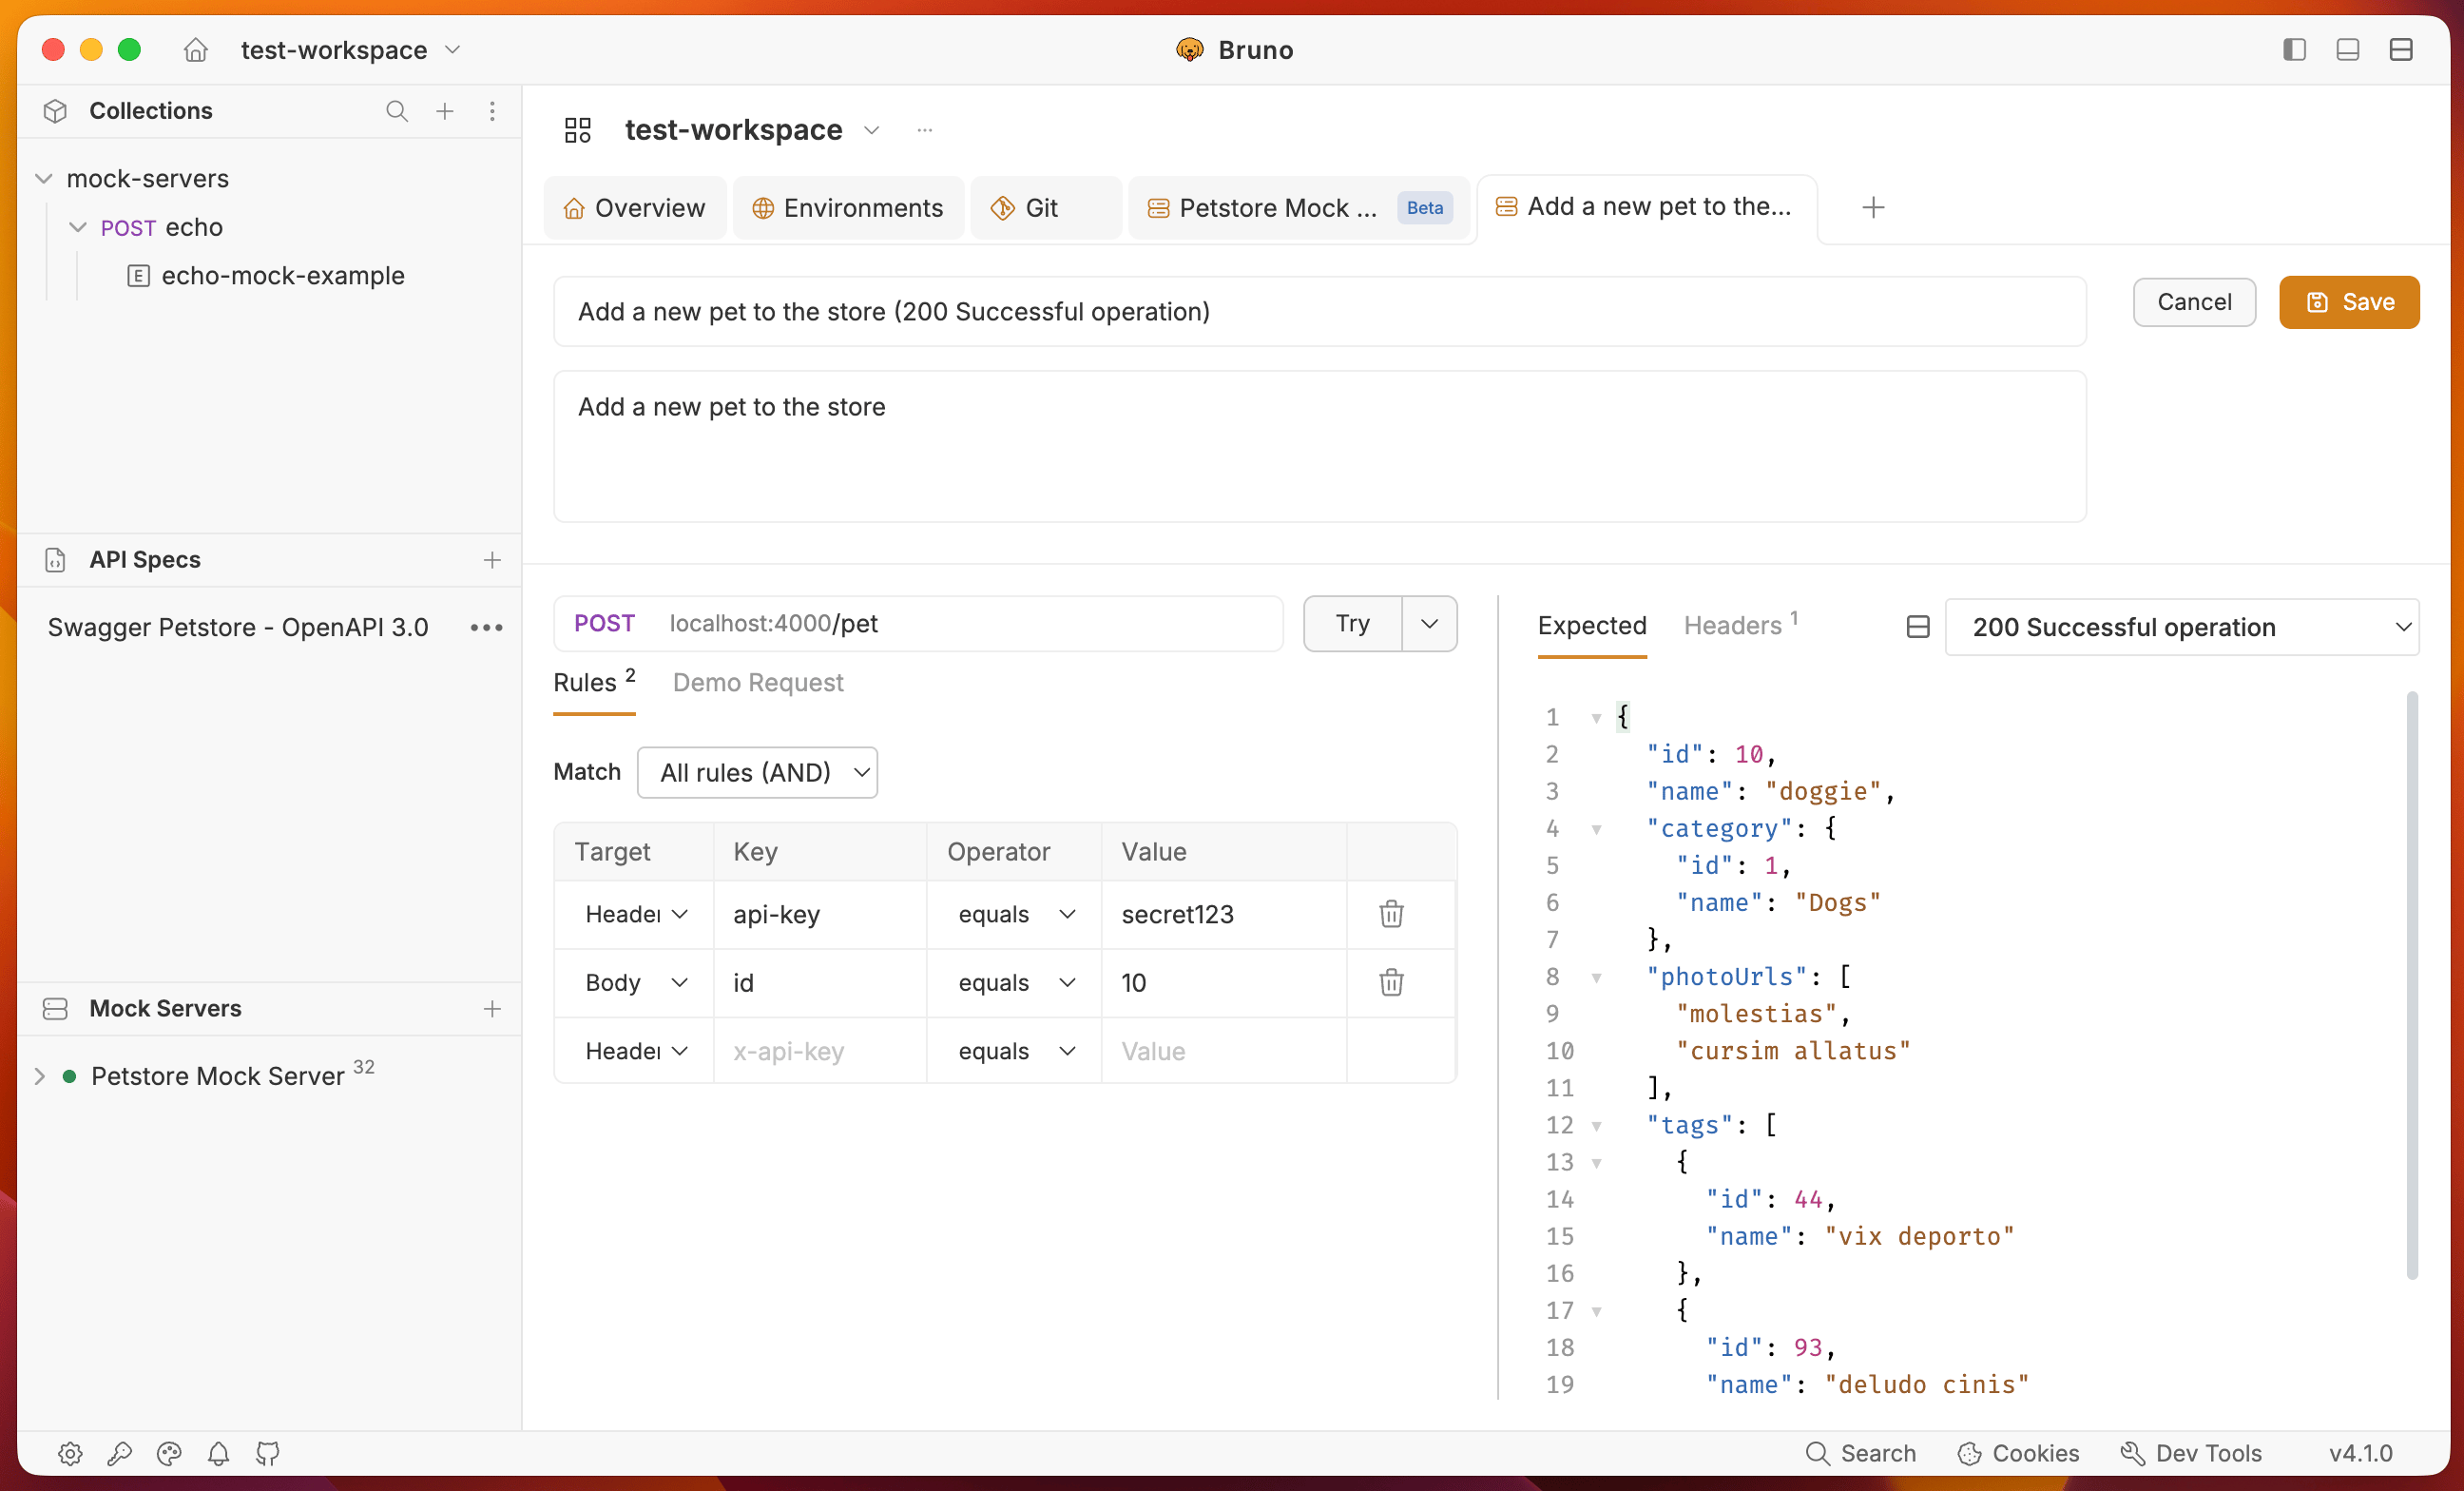Screen dimensions: 2464x1491
Task: Select the Expected tab
Action: pyautogui.click(x=1592, y=625)
